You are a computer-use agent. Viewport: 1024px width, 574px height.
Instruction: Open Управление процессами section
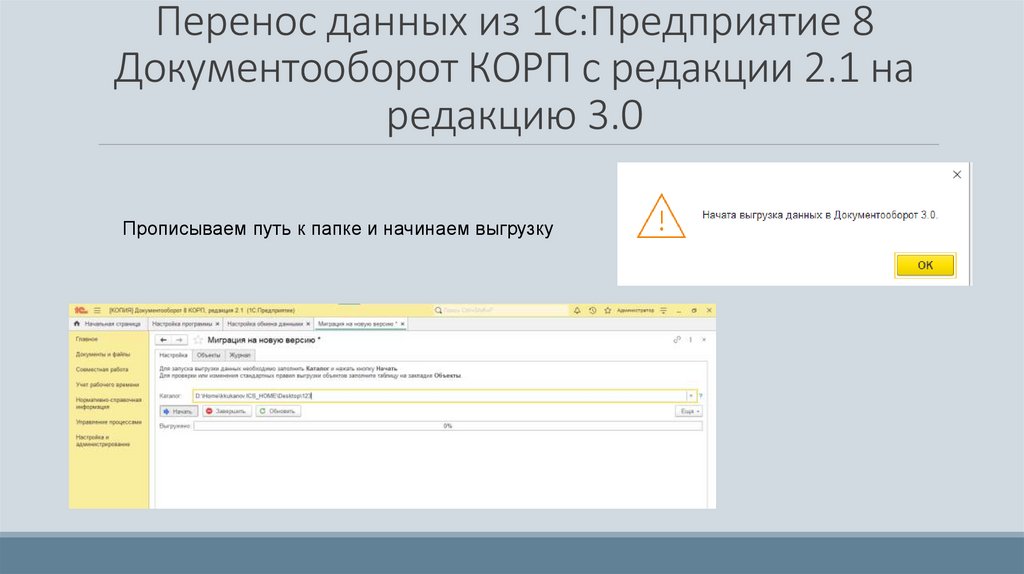pyautogui.click(x=108, y=423)
